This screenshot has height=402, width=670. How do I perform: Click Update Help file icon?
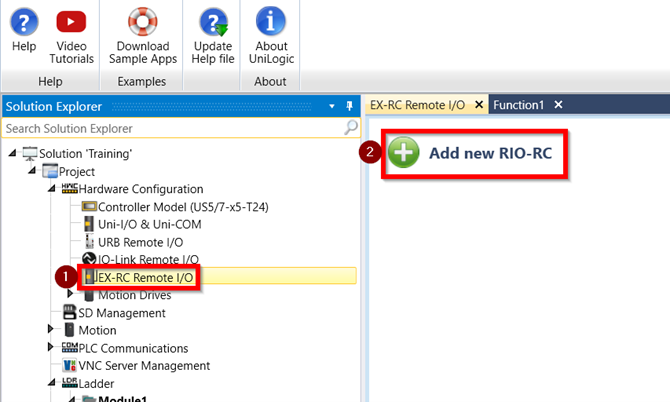coord(213,22)
